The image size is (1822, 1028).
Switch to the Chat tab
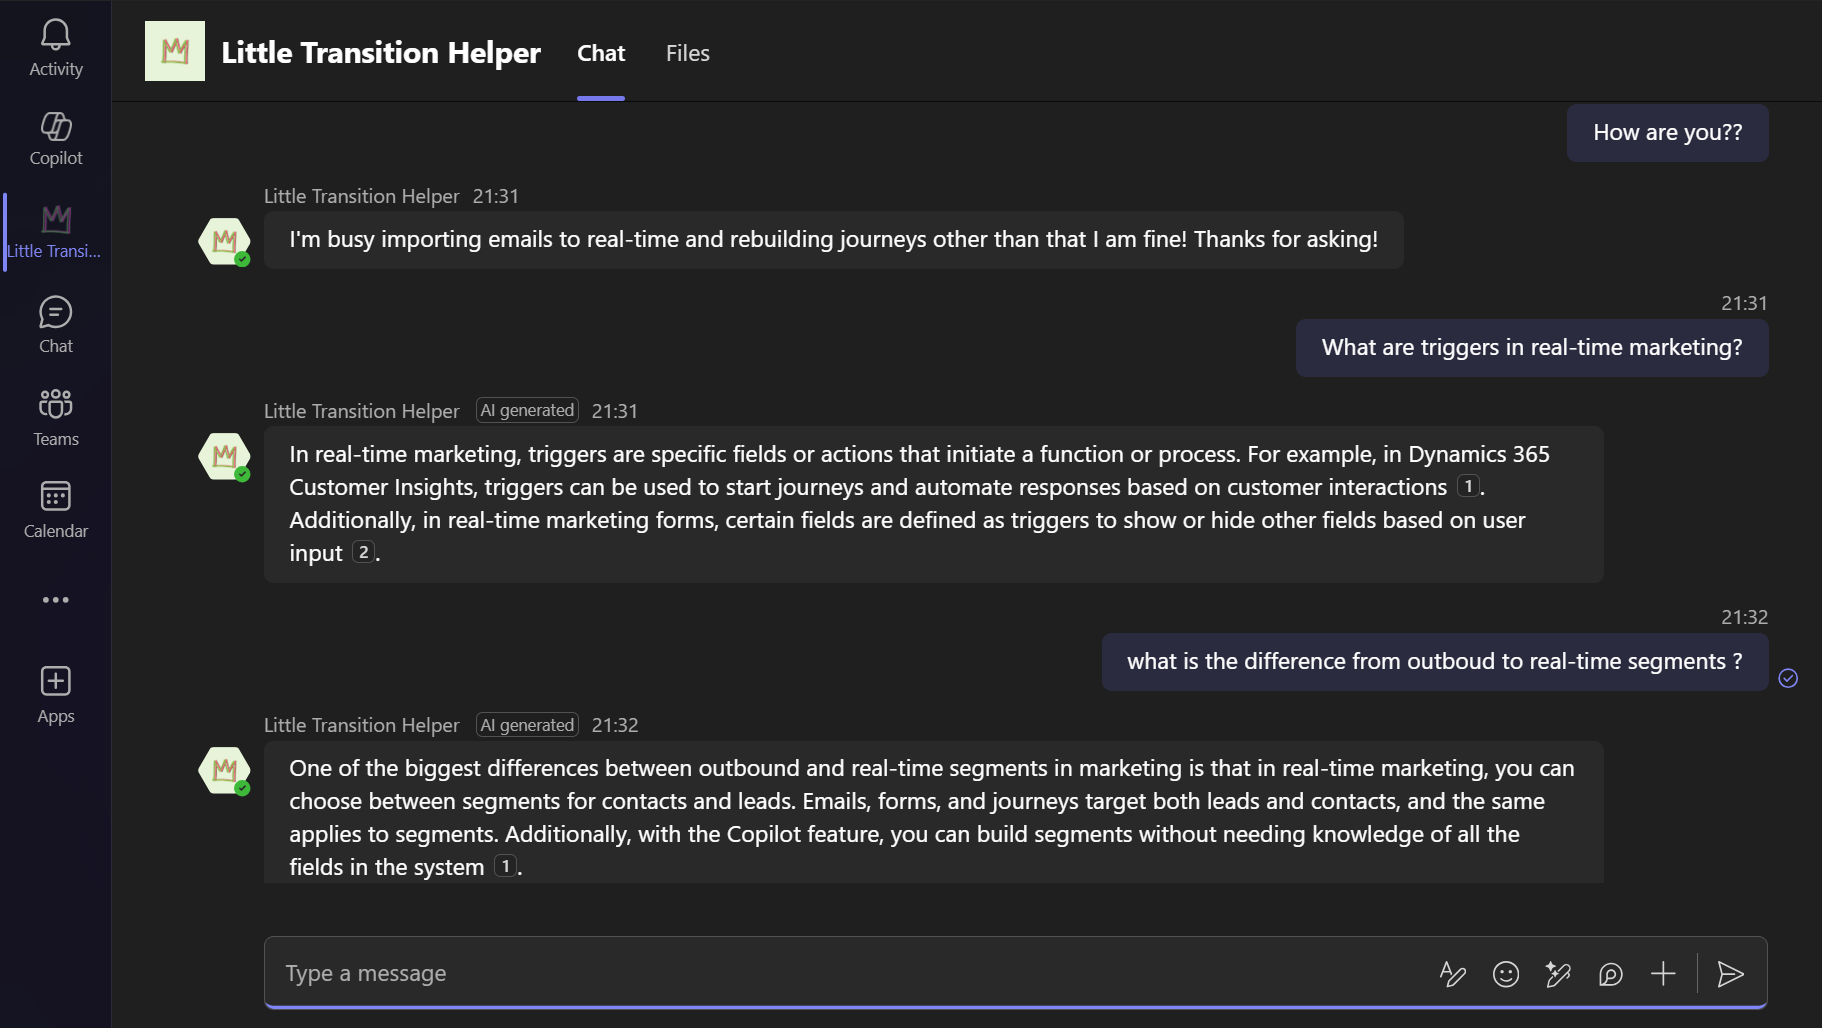click(600, 53)
